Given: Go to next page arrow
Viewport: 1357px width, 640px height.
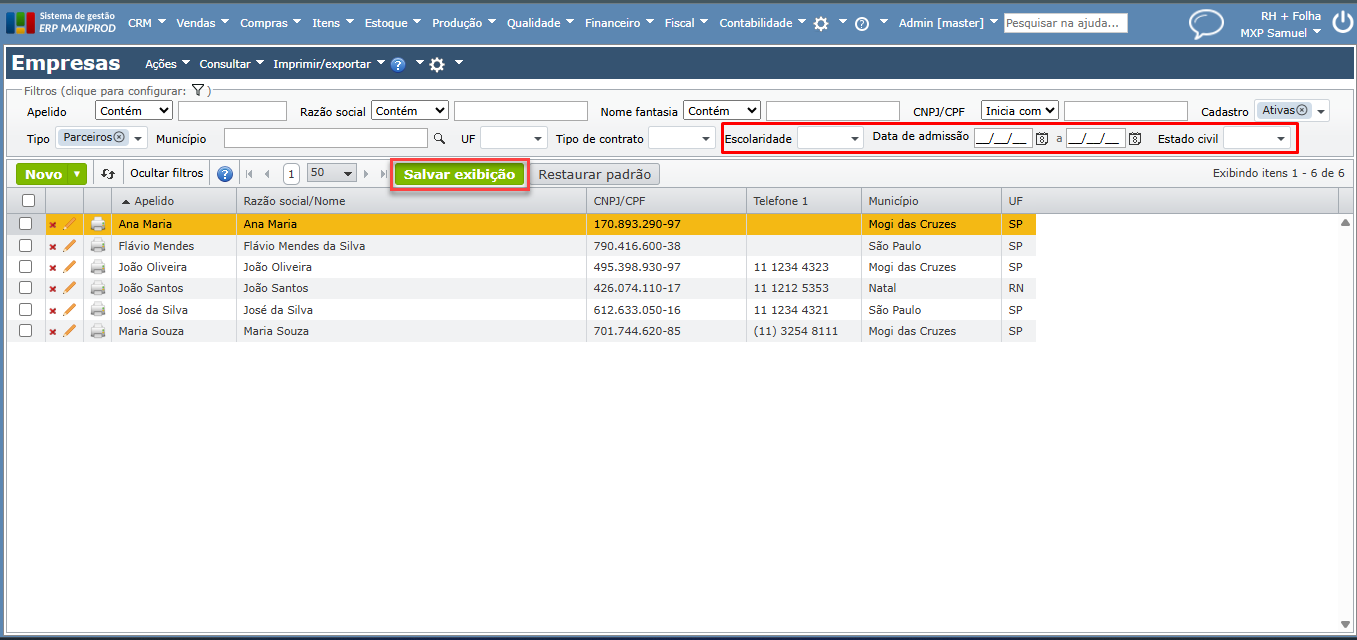Looking at the screenshot, I should pos(366,174).
